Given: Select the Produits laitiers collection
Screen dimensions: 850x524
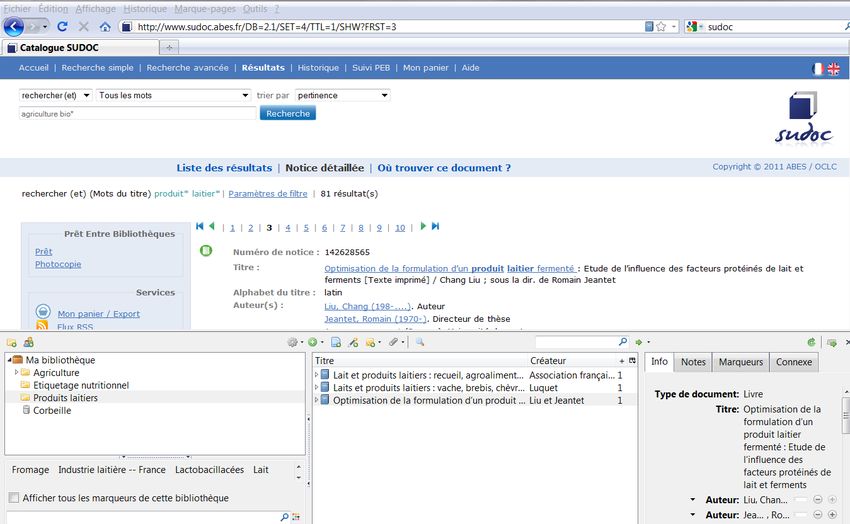Looking at the screenshot, I should tap(65, 398).
